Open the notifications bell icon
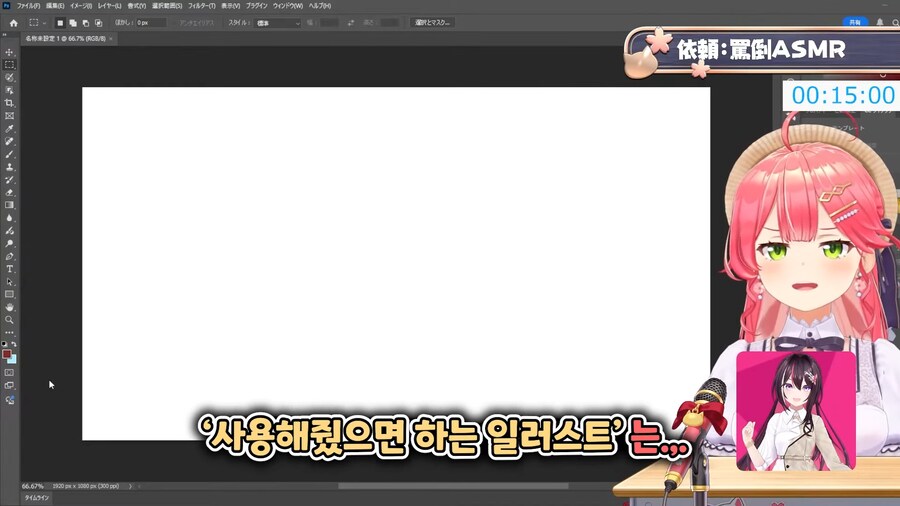This screenshot has width=900, height=506. (880, 22)
